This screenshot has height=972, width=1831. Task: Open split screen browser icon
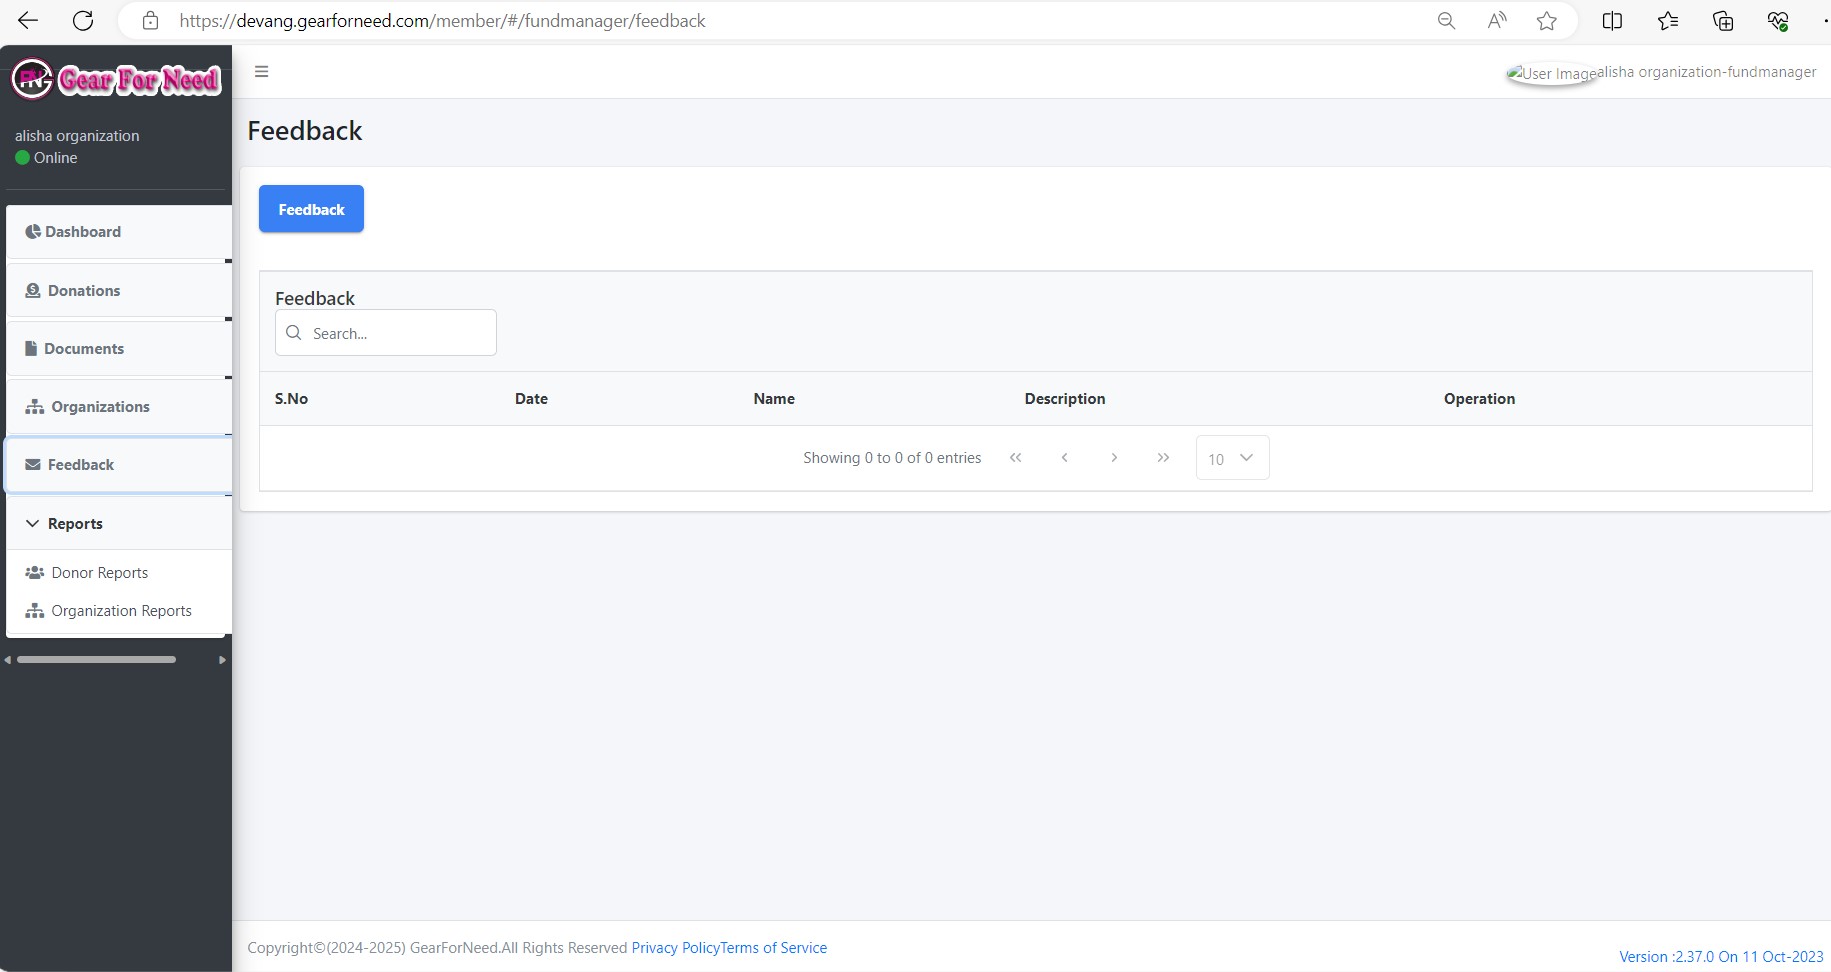tap(1612, 20)
